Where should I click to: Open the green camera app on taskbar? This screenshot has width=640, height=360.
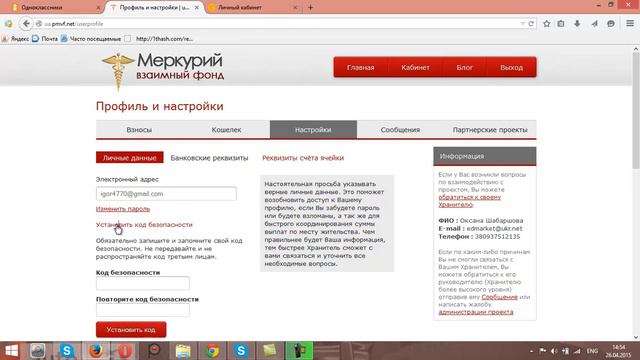coord(299,351)
